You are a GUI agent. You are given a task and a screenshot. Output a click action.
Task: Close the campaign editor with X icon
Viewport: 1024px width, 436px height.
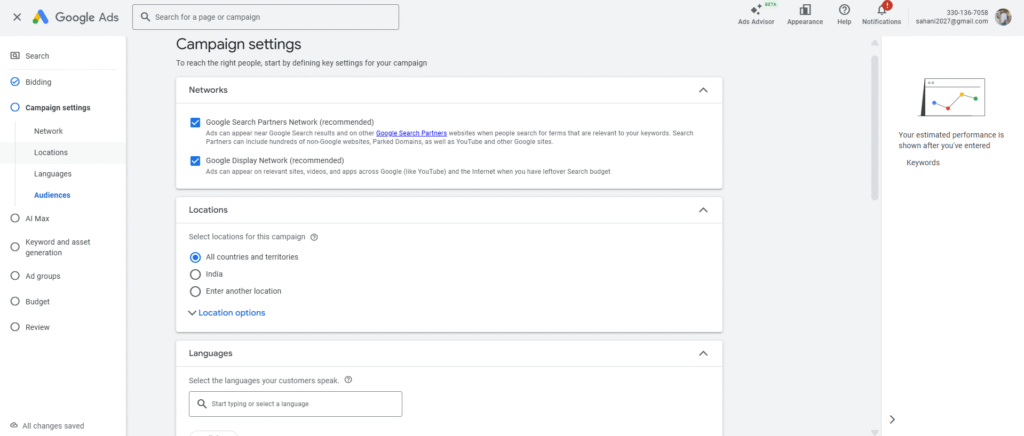tap(17, 17)
